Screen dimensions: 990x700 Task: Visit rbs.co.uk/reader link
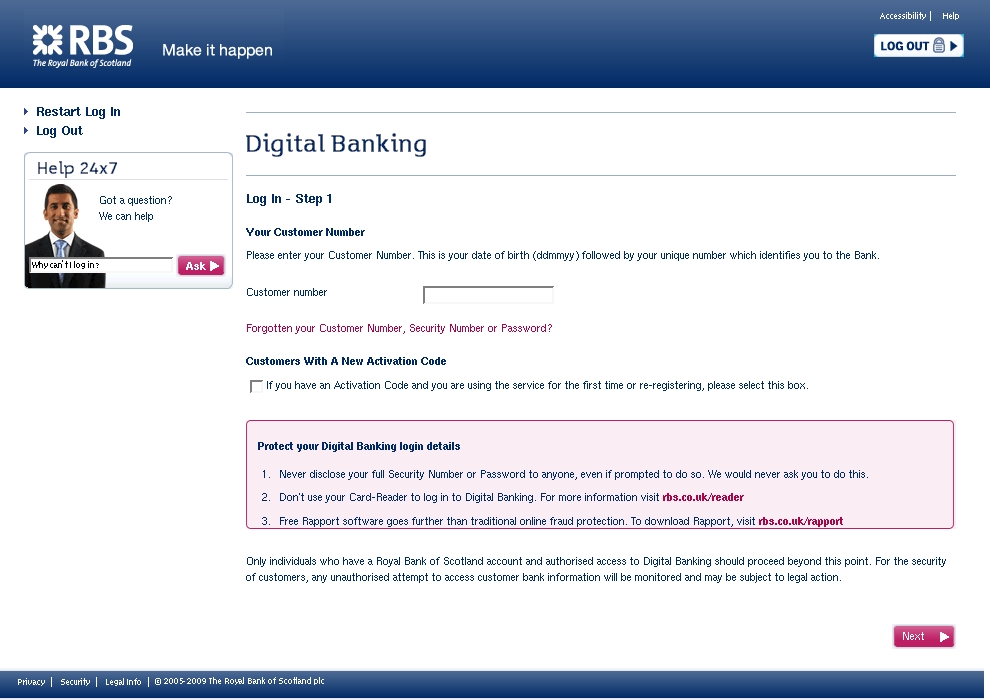[x=703, y=497]
